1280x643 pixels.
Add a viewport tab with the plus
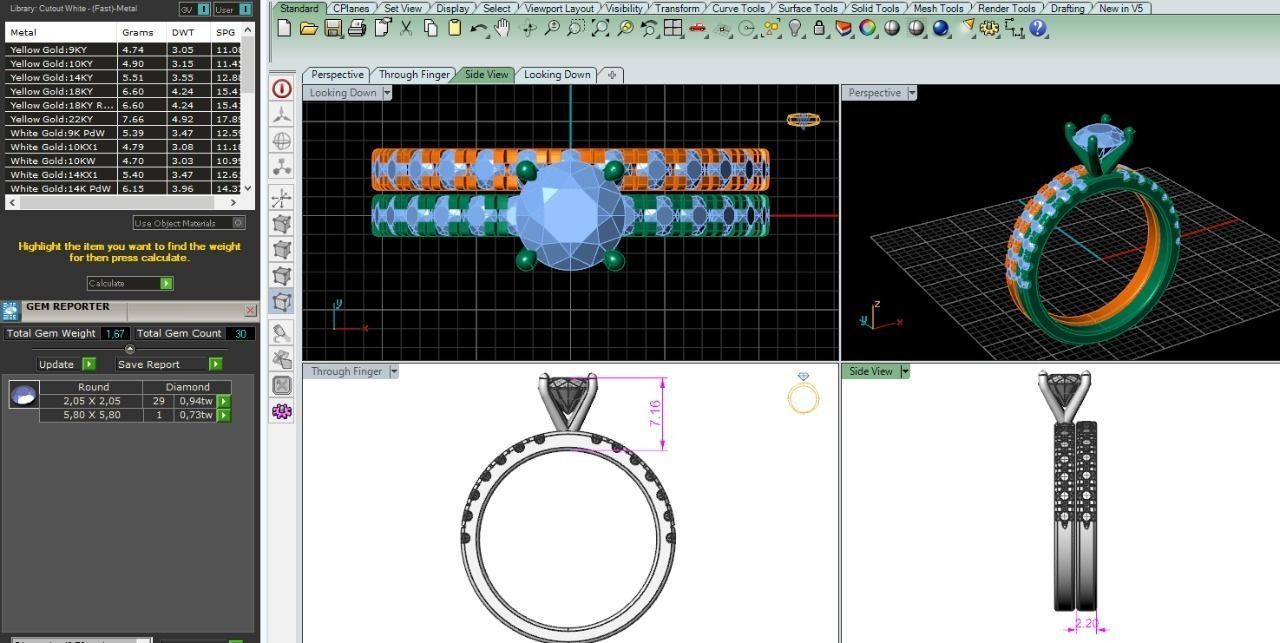pos(612,74)
